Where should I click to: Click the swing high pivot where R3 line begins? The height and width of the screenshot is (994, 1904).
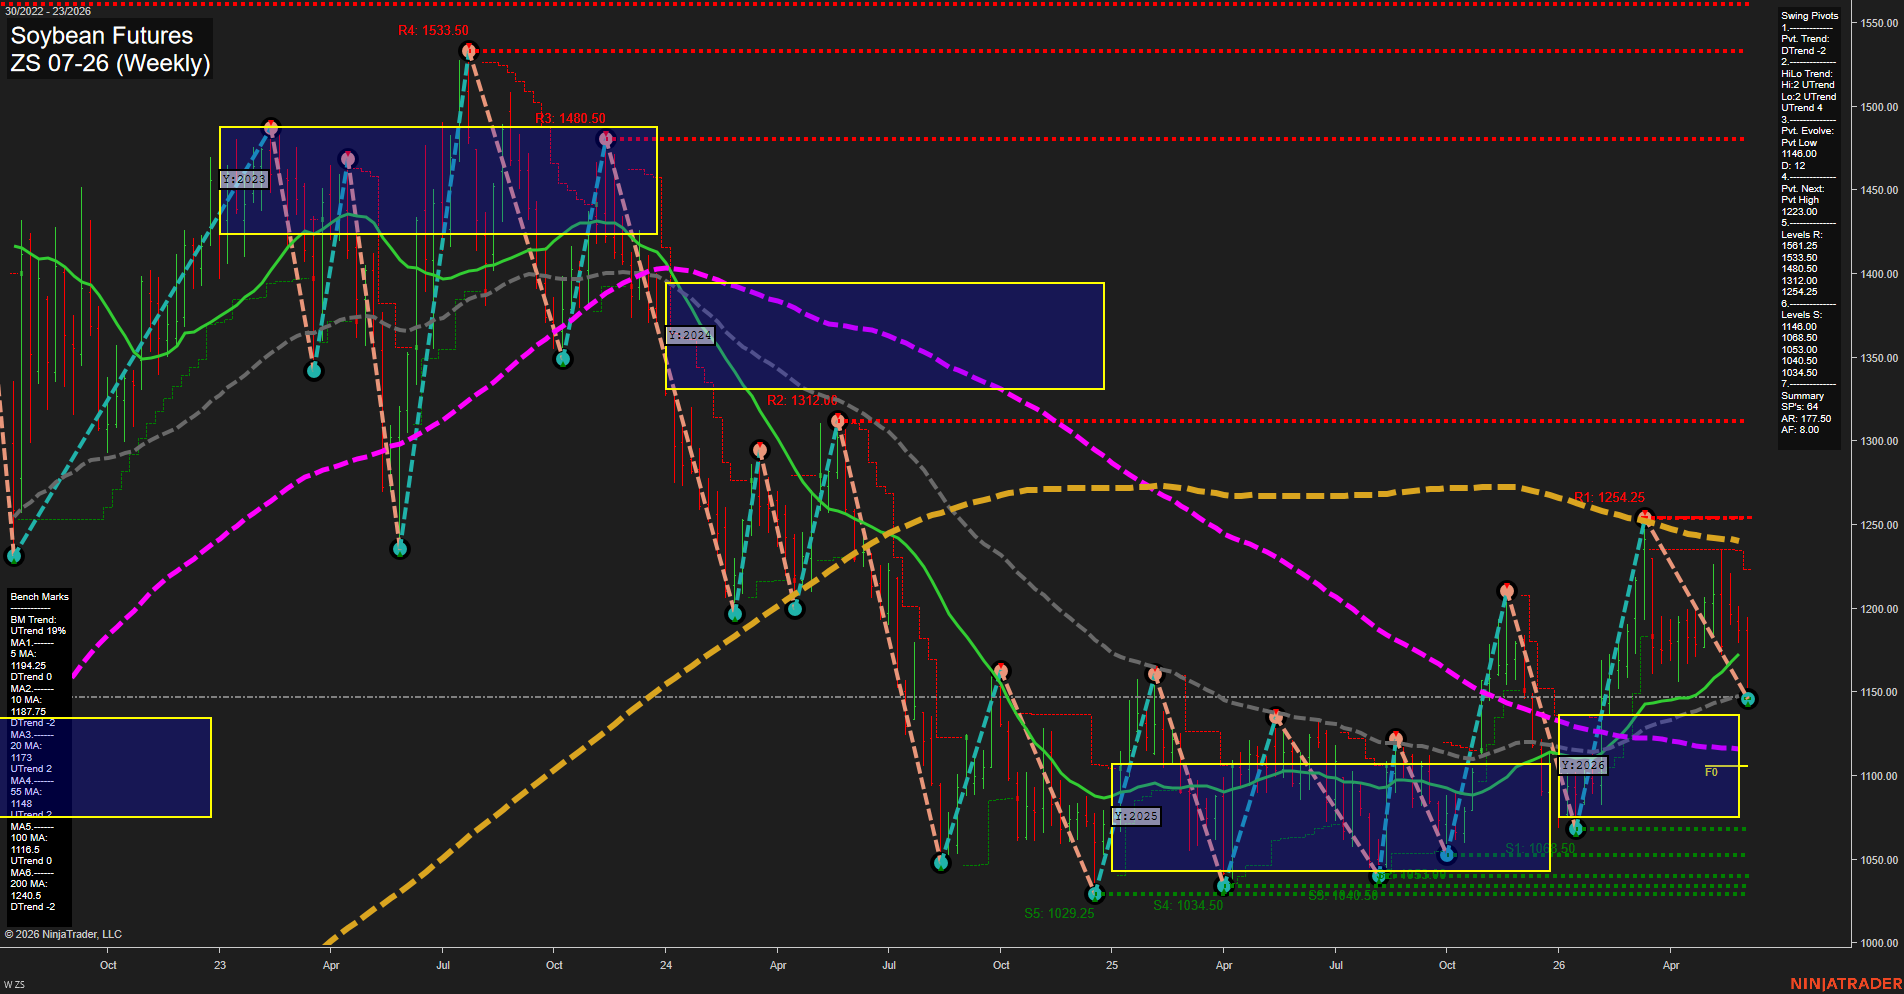coord(605,139)
